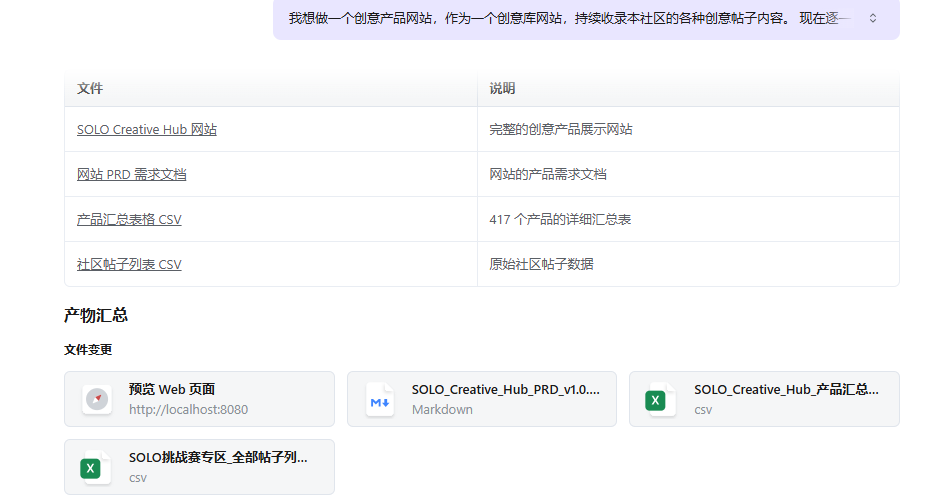Click the compass icon on the preview card
The image size is (948, 502).
point(97,400)
